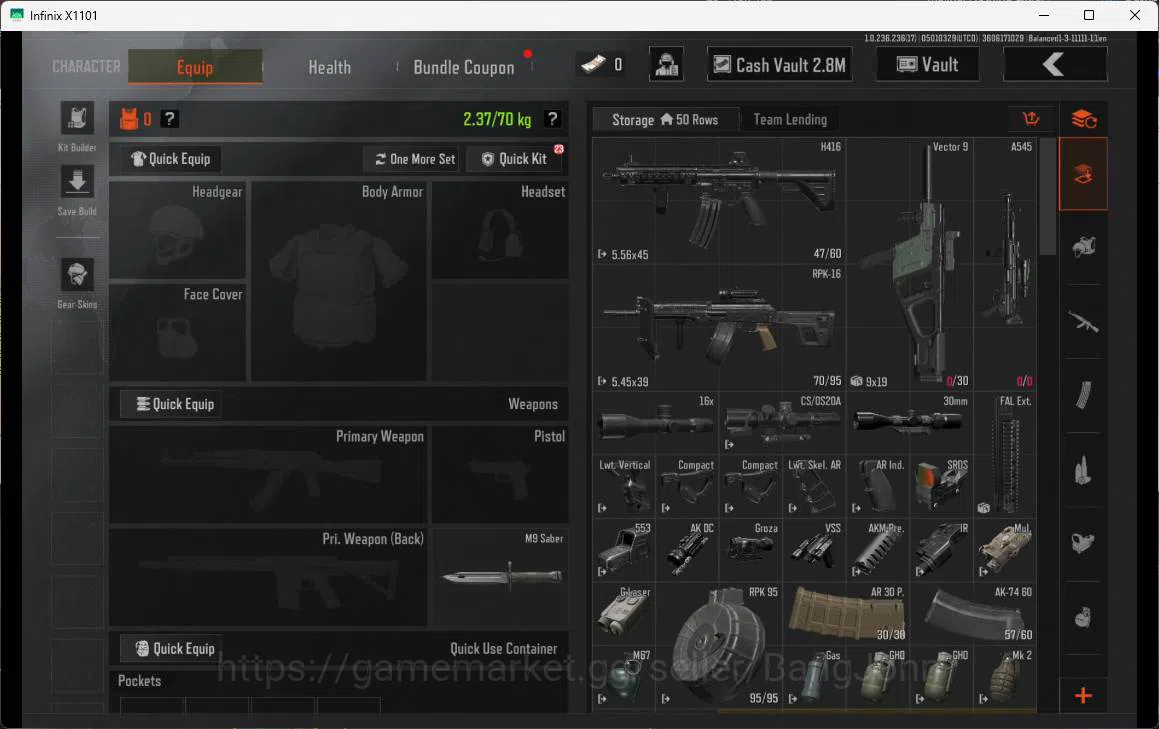This screenshot has height=729, width=1159.
Task: Select the all-items stack filter icon
Action: click(x=1084, y=119)
